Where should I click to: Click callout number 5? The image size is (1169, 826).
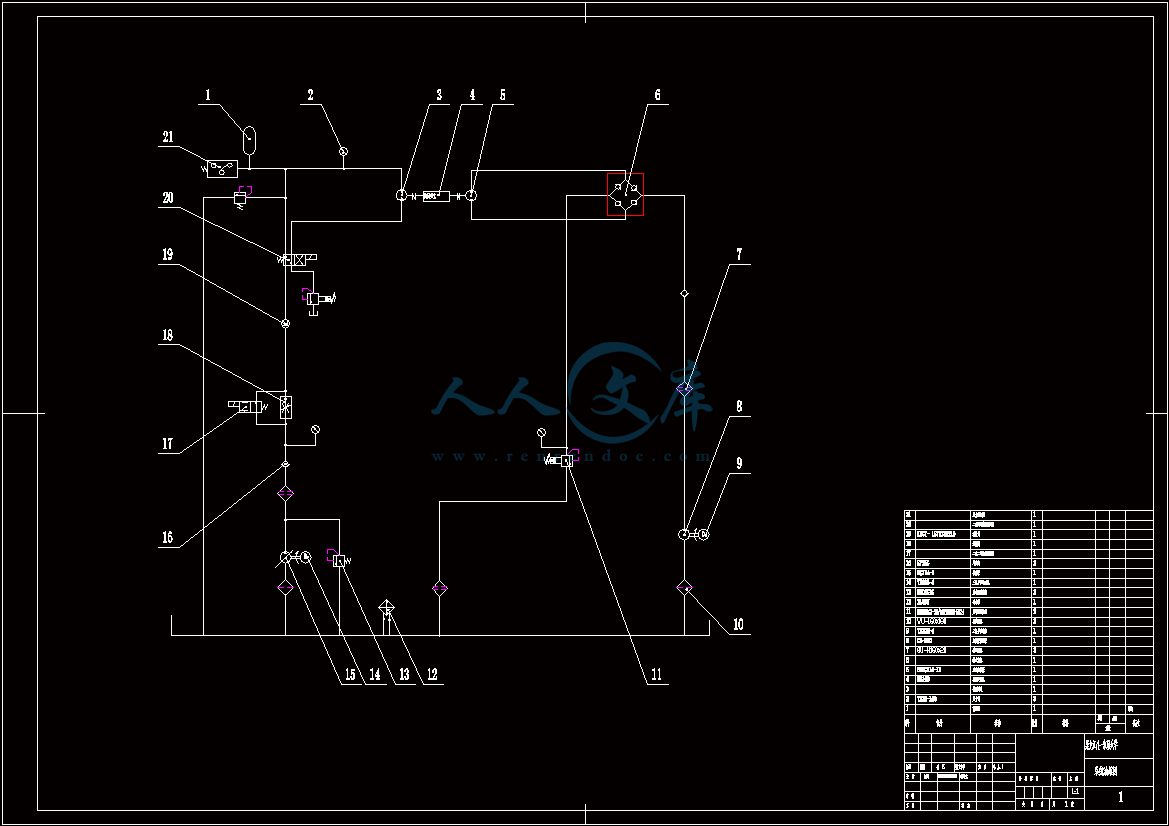(x=502, y=95)
